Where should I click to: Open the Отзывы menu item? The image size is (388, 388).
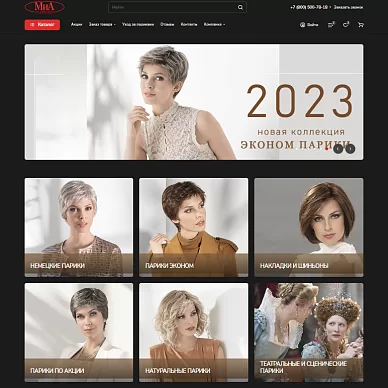click(x=167, y=24)
